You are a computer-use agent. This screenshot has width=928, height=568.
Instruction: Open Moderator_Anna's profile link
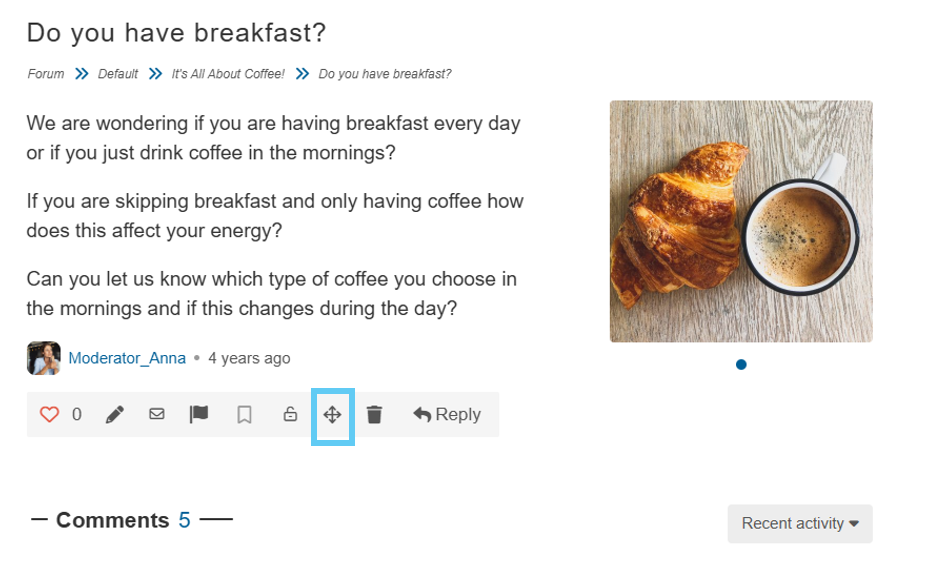coord(127,358)
